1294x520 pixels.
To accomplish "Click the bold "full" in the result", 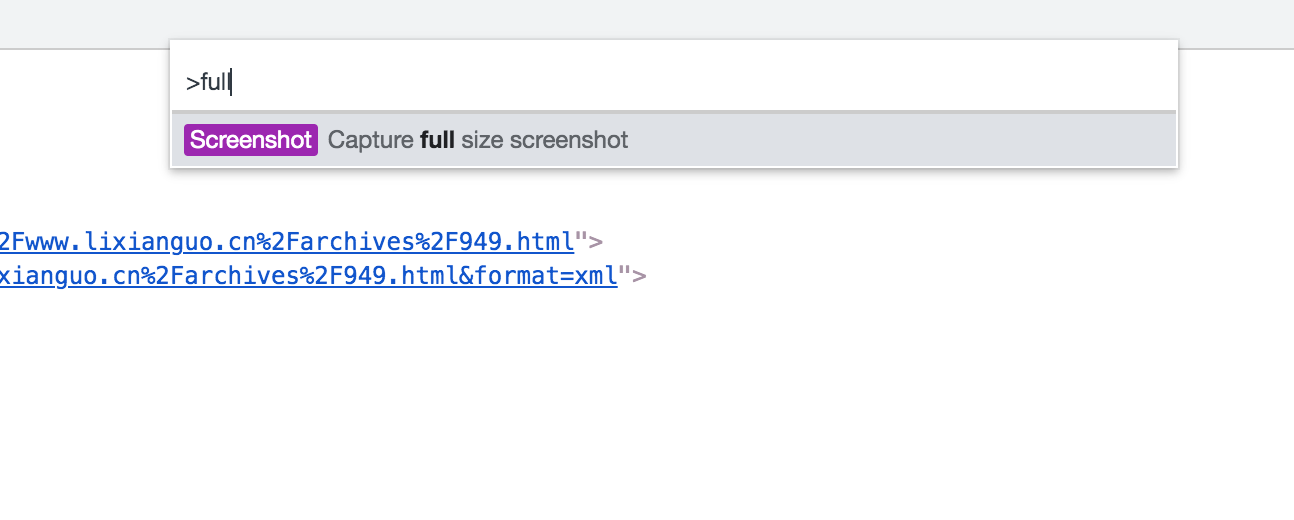I will point(438,140).
